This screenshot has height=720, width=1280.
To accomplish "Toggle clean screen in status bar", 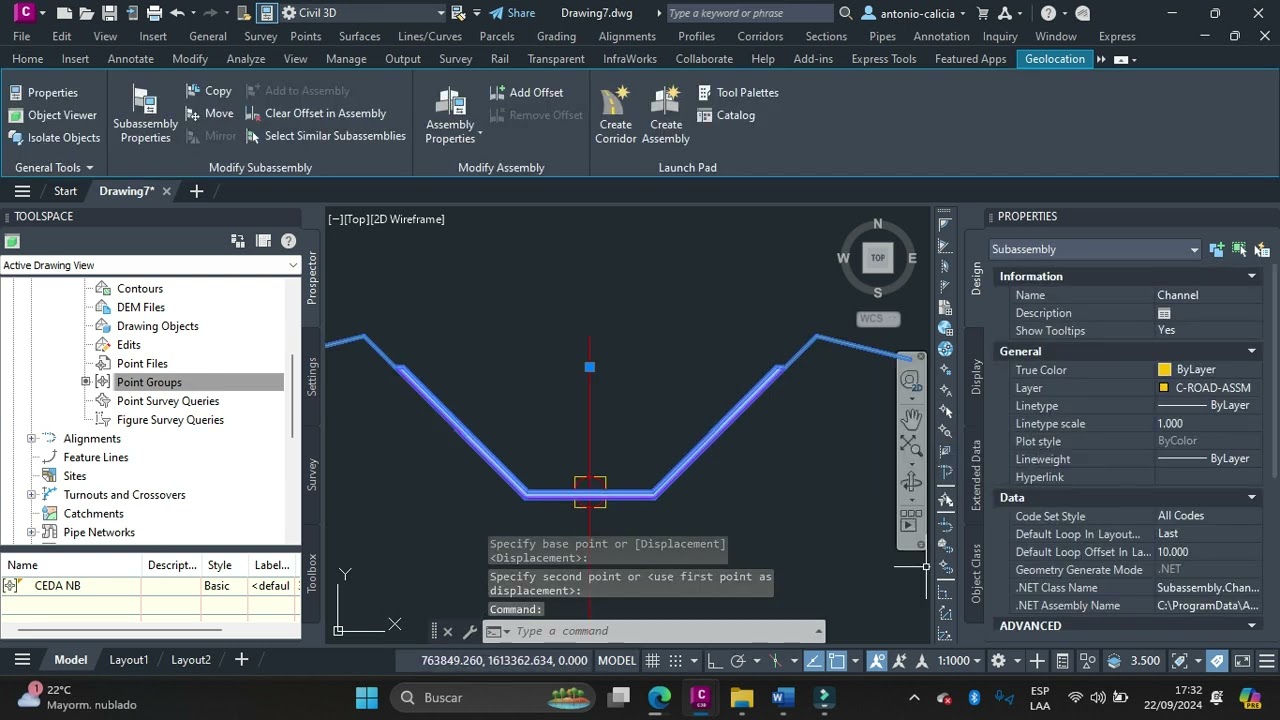I will (1242, 661).
